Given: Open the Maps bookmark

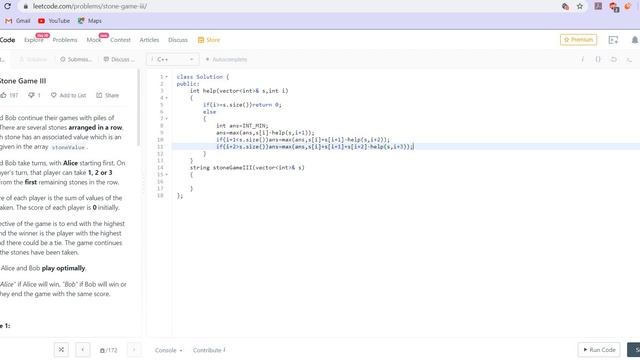Looking at the screenshot, I should pos(90,20).
